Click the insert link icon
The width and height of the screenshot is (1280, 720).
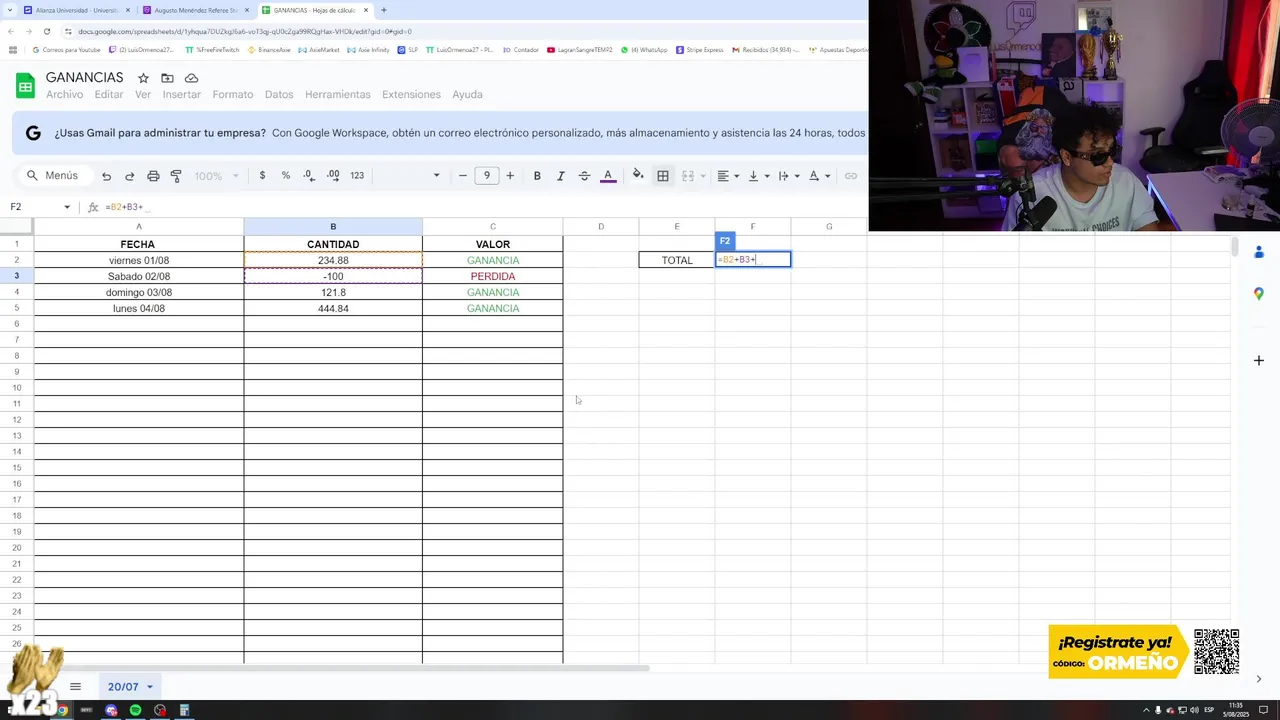pos(851,176)
